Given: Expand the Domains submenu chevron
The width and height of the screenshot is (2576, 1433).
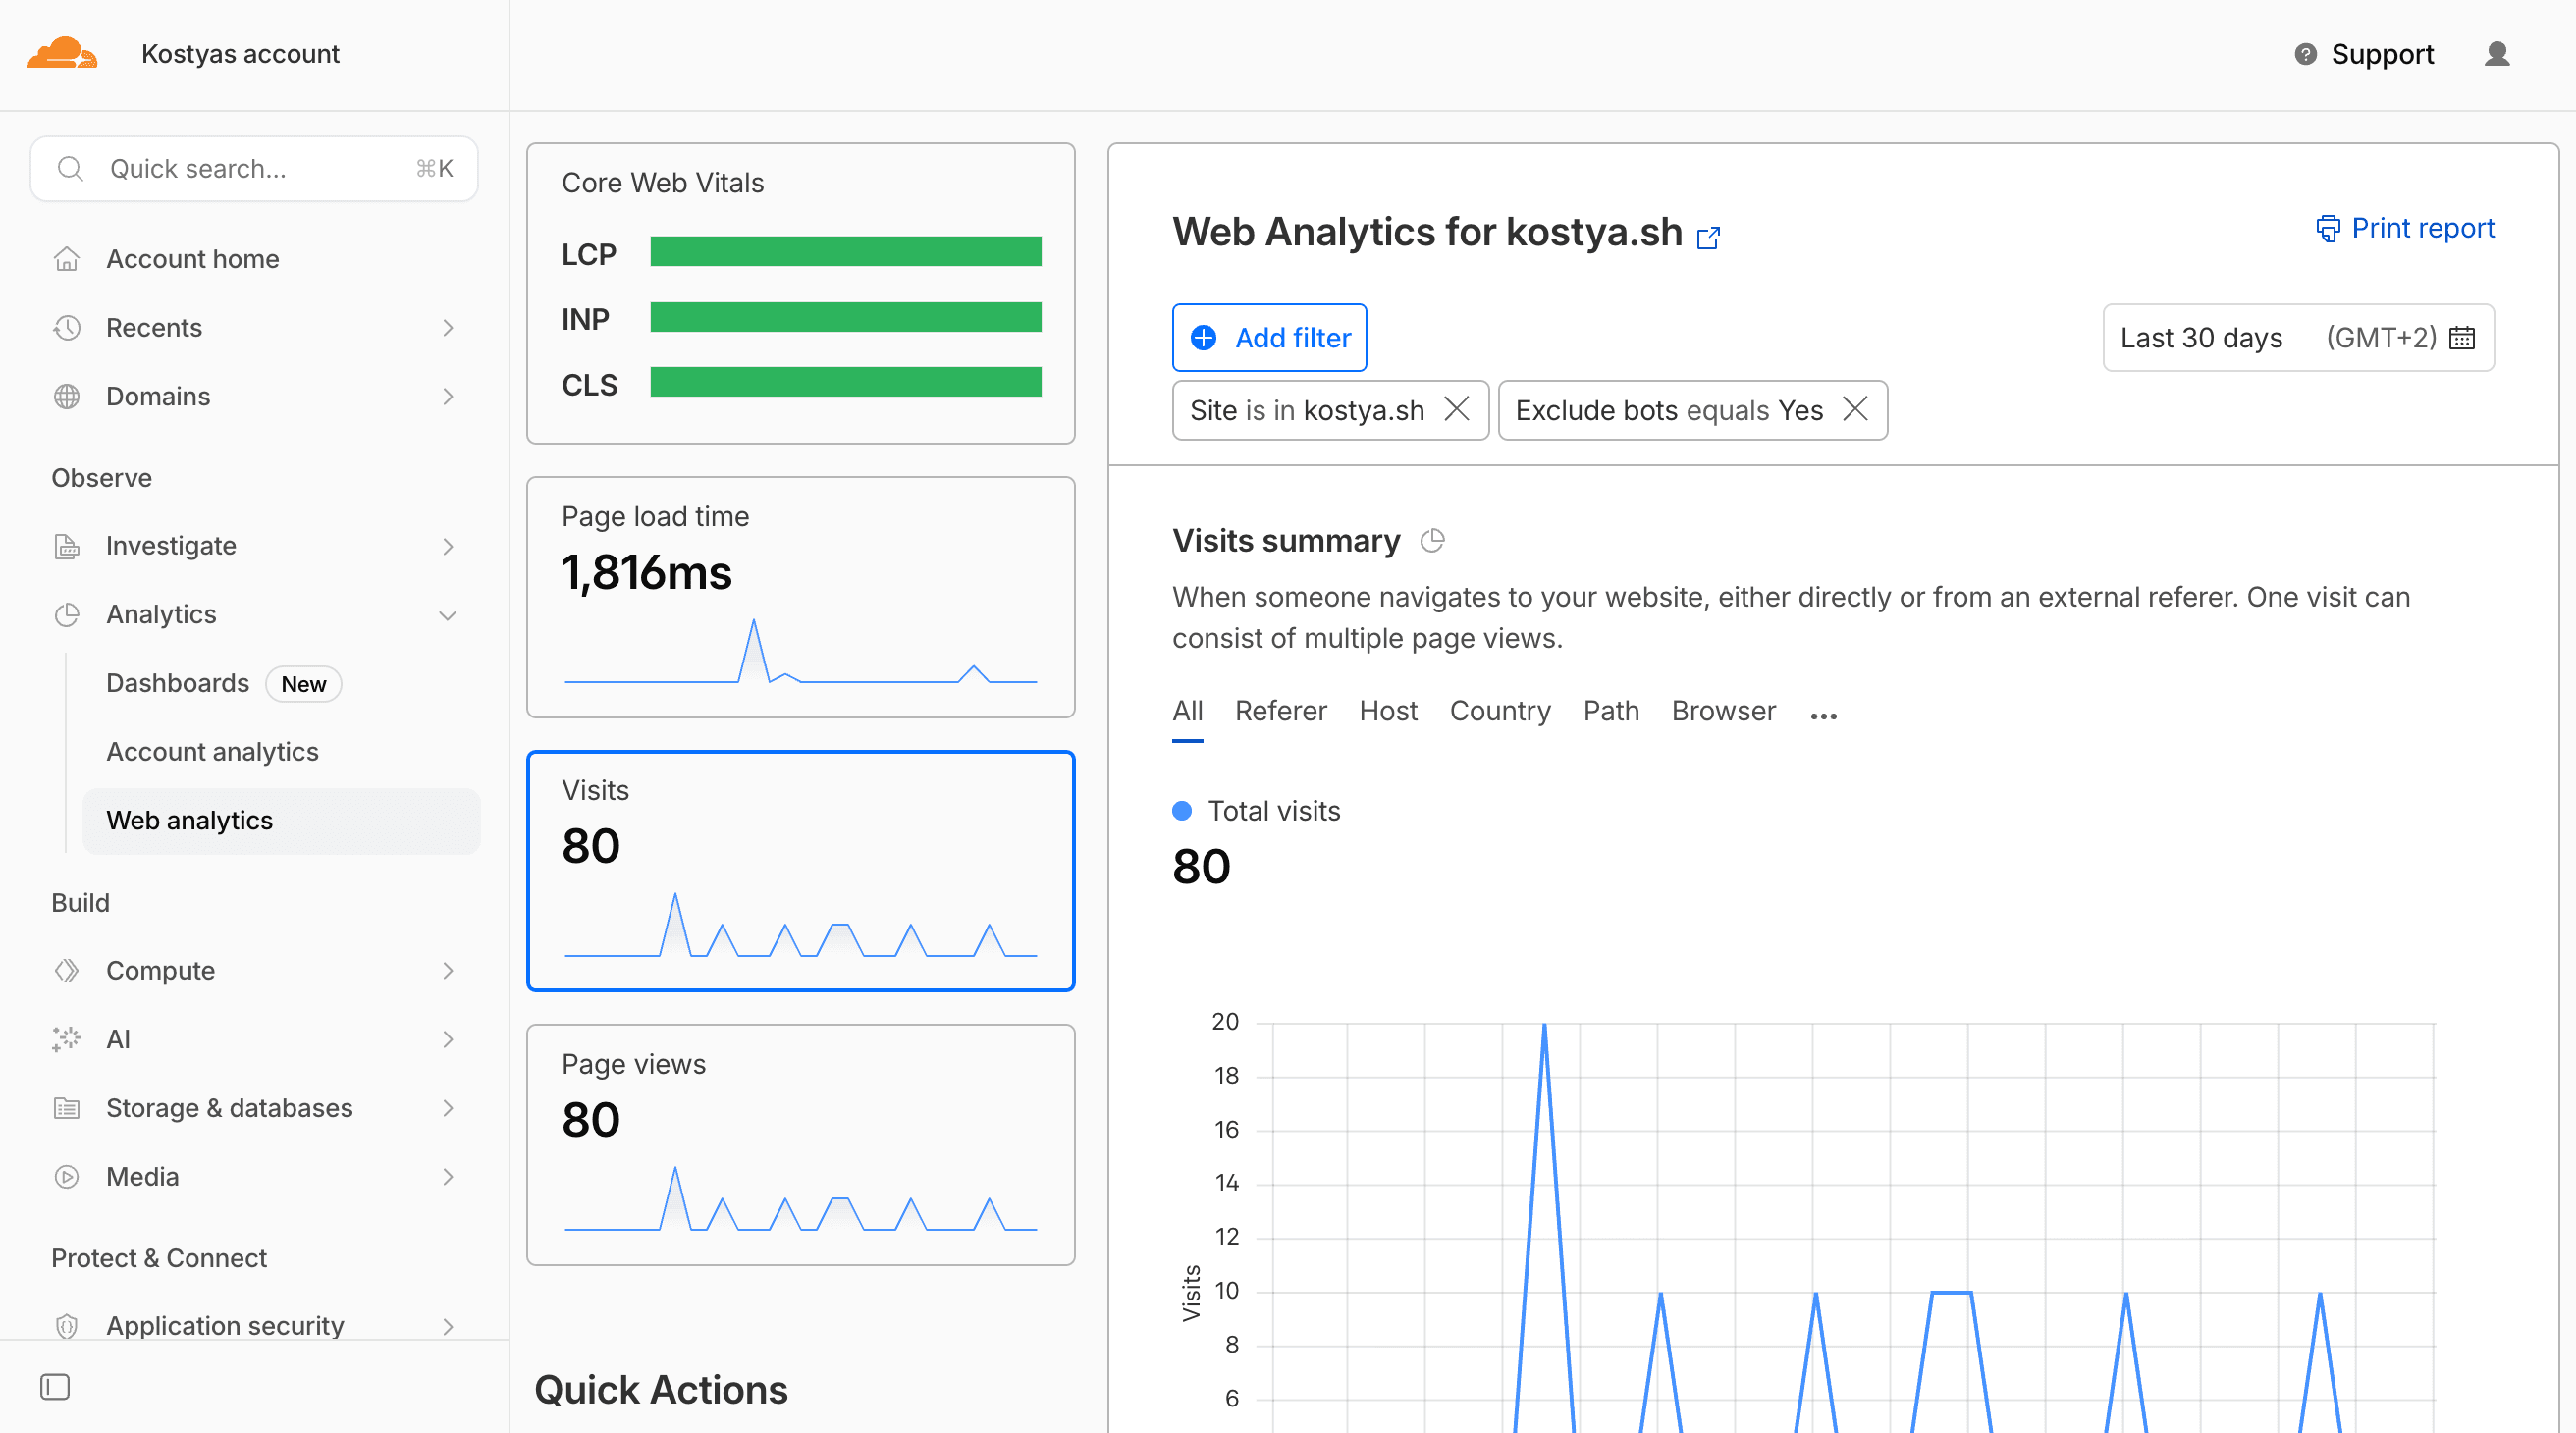Looking at the screenshot, I should tap(448, 397).
